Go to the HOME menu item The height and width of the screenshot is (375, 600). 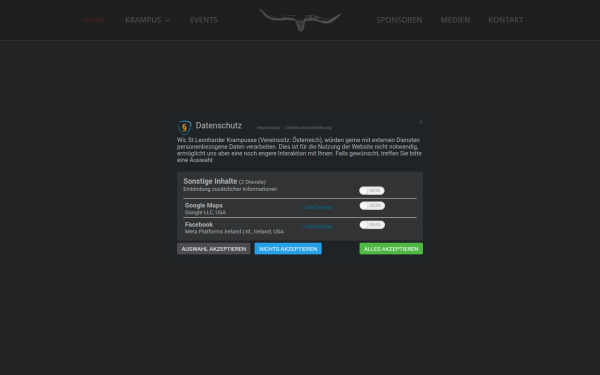(x=94, y=20)
